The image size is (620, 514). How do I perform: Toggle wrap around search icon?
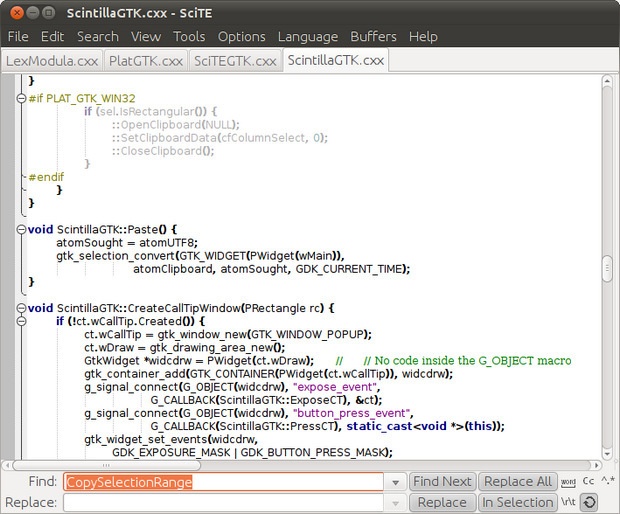click(x=588, y=503)
